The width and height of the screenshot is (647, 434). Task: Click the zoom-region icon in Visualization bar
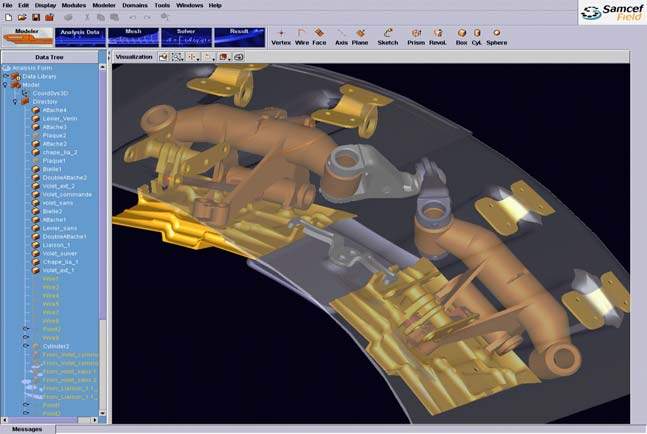click(177, 57)
